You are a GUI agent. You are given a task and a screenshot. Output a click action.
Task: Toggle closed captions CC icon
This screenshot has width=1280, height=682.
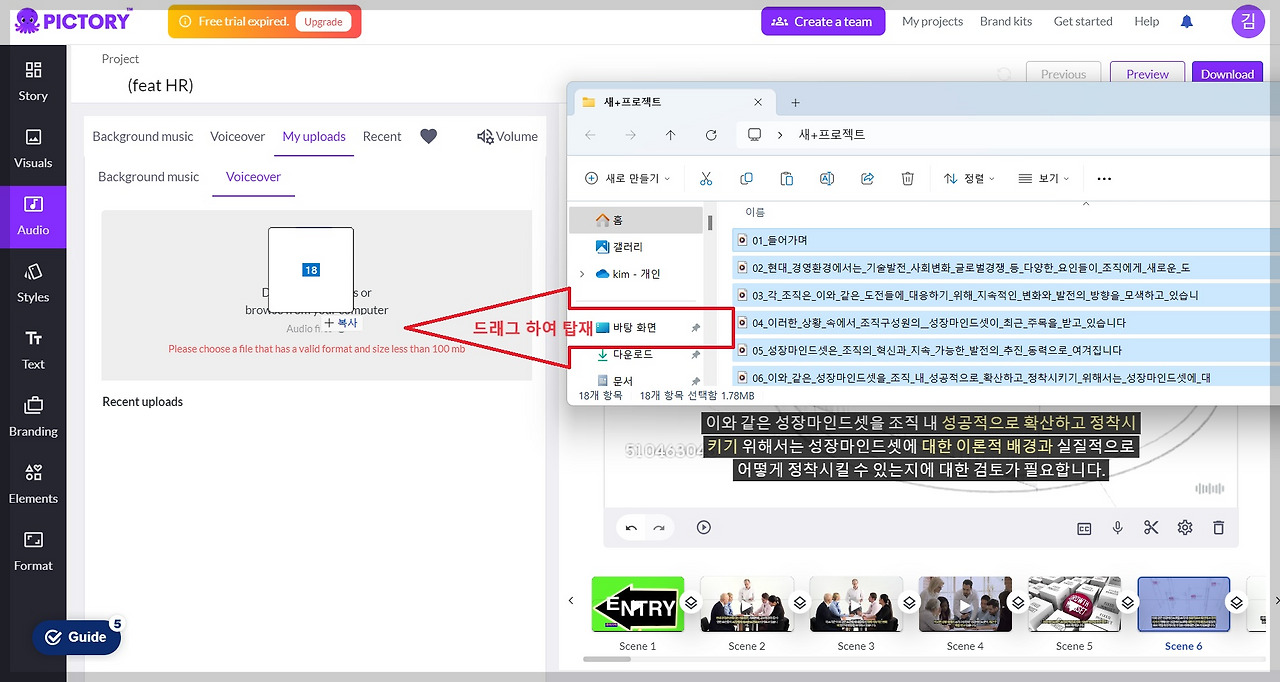[1084, 528]
